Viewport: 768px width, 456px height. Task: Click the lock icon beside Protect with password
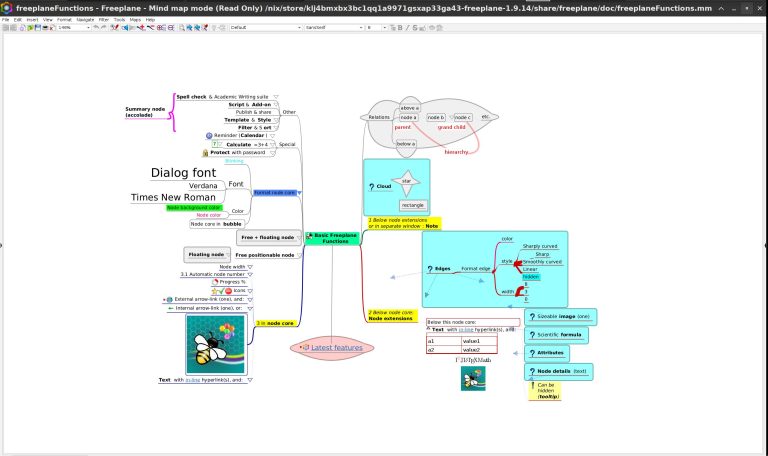205,153
